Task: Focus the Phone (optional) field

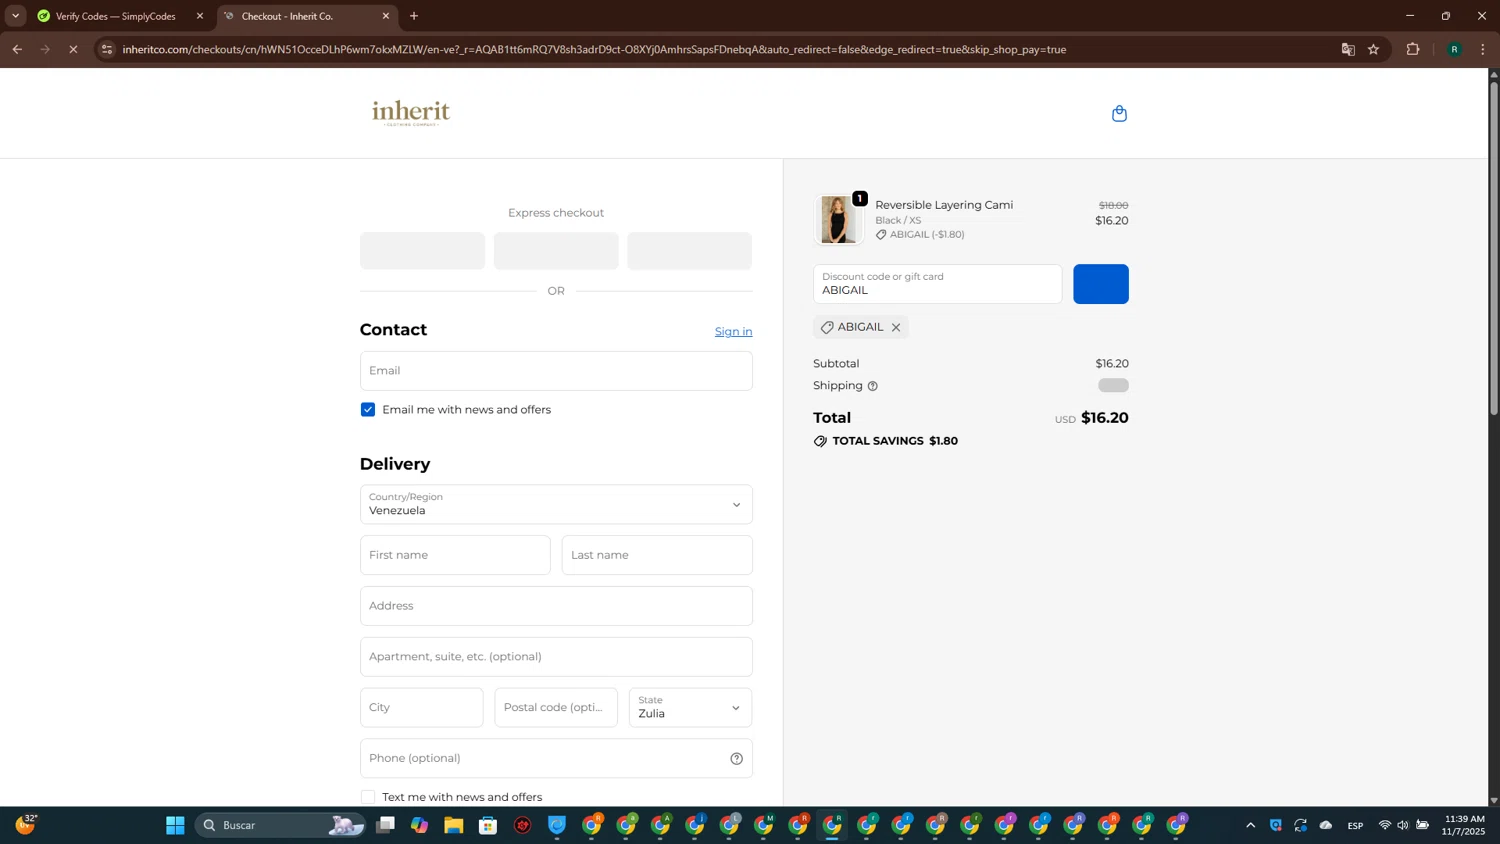Action: coord(556,758)
